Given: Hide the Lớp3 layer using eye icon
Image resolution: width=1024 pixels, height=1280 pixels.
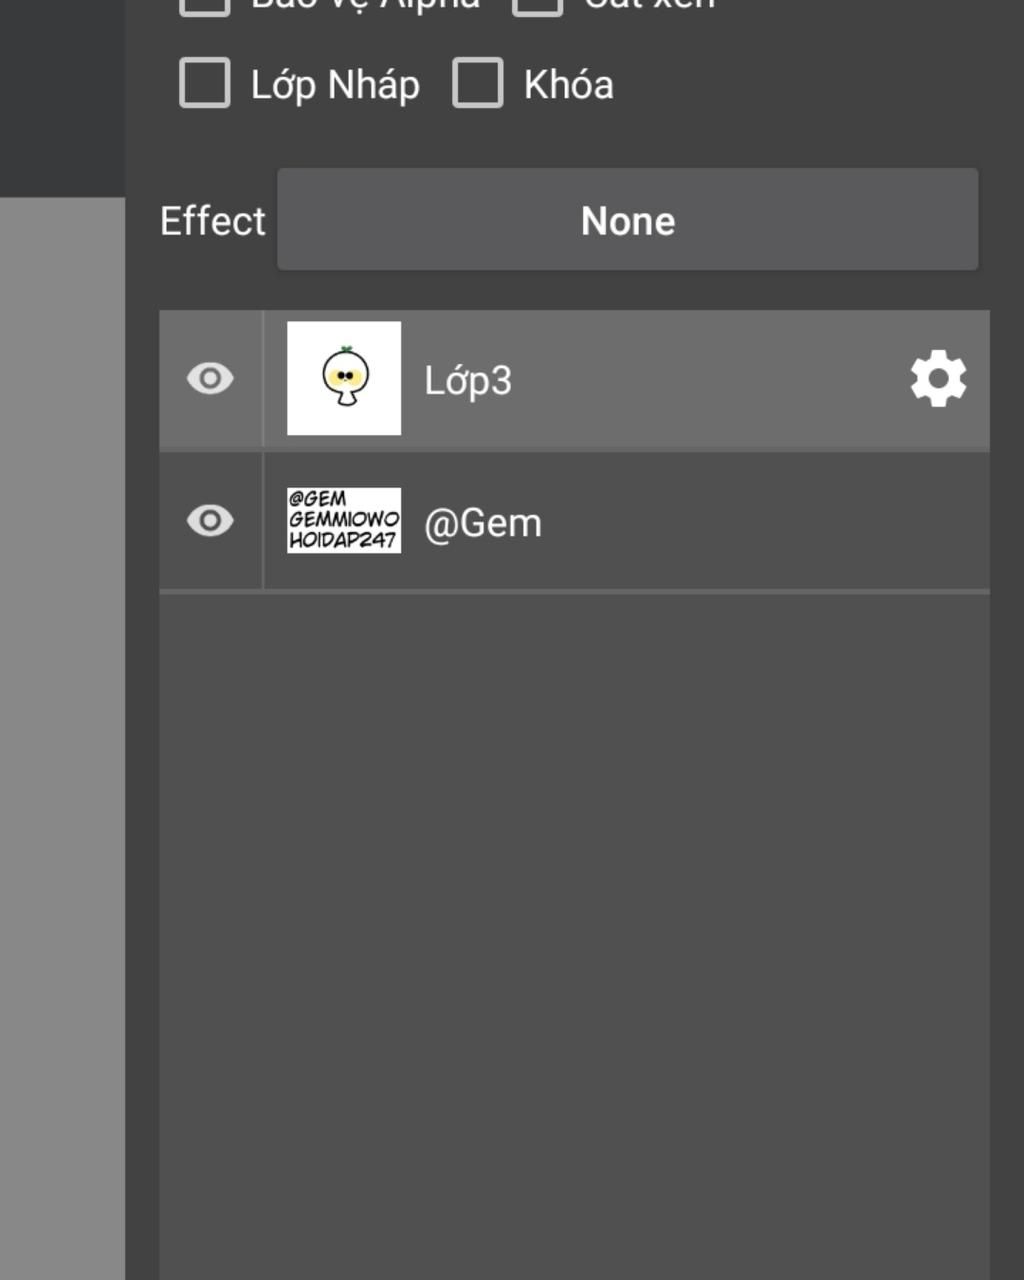Looking at the screenshot, I should [210, 379].
